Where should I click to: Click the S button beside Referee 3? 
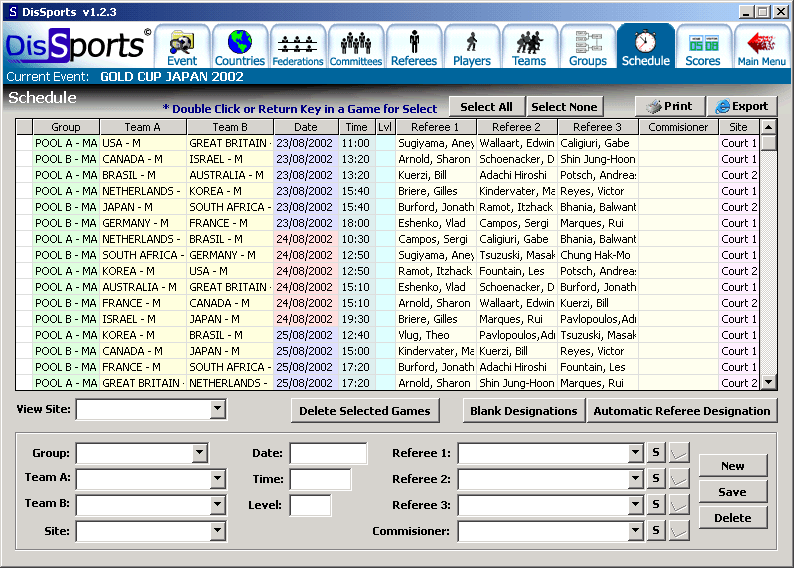click(656, 505)
